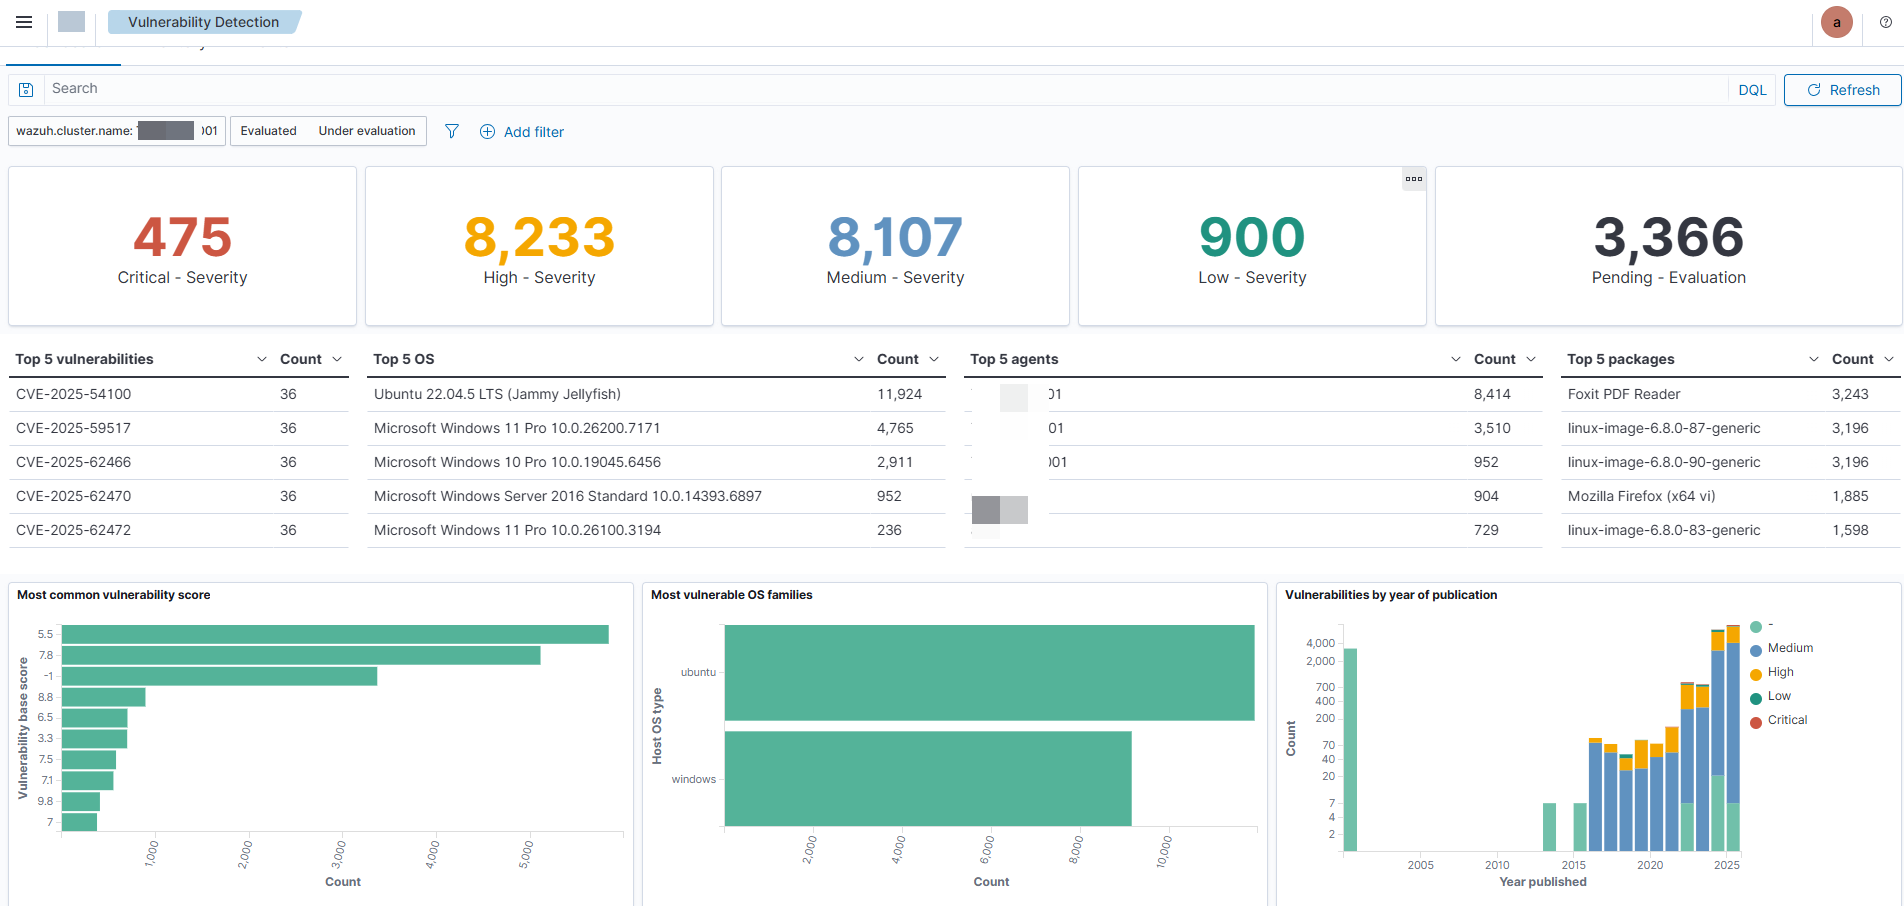
Task: Toggle the Evaluated filter option
Action: pyautogui.click(x=268, y=131)
